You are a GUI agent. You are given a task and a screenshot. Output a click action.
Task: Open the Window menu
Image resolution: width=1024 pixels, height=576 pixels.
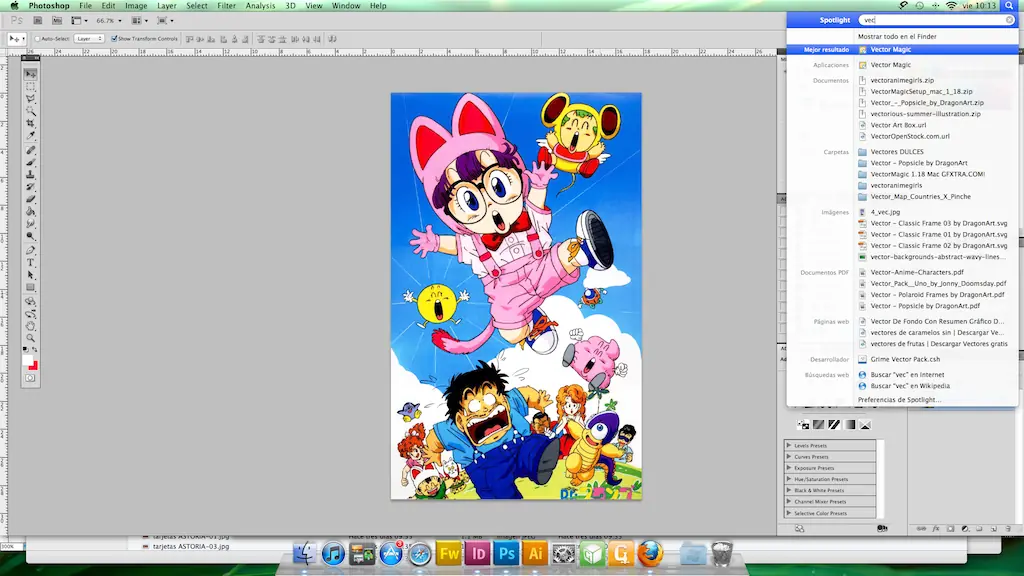[x=345, y=6]
